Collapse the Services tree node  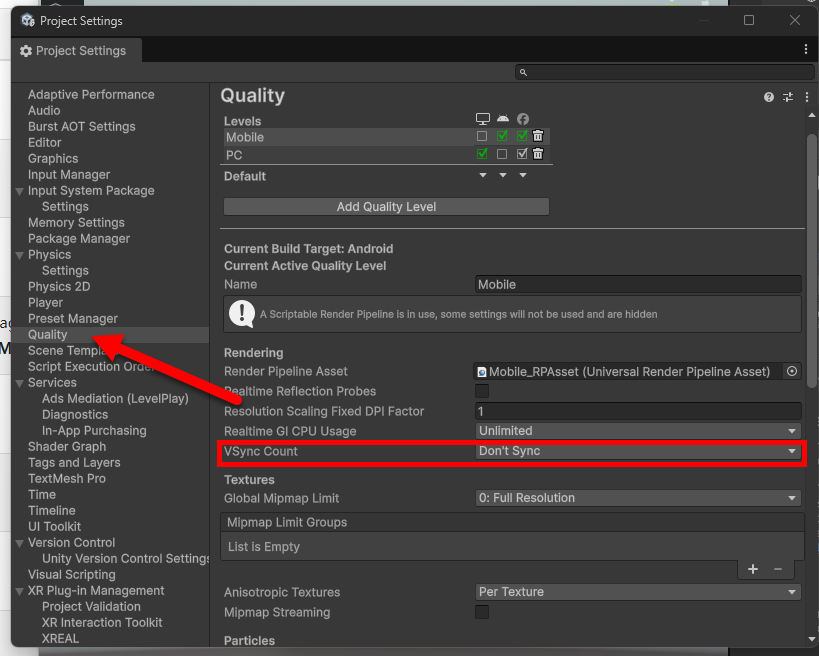pos(20,383)
